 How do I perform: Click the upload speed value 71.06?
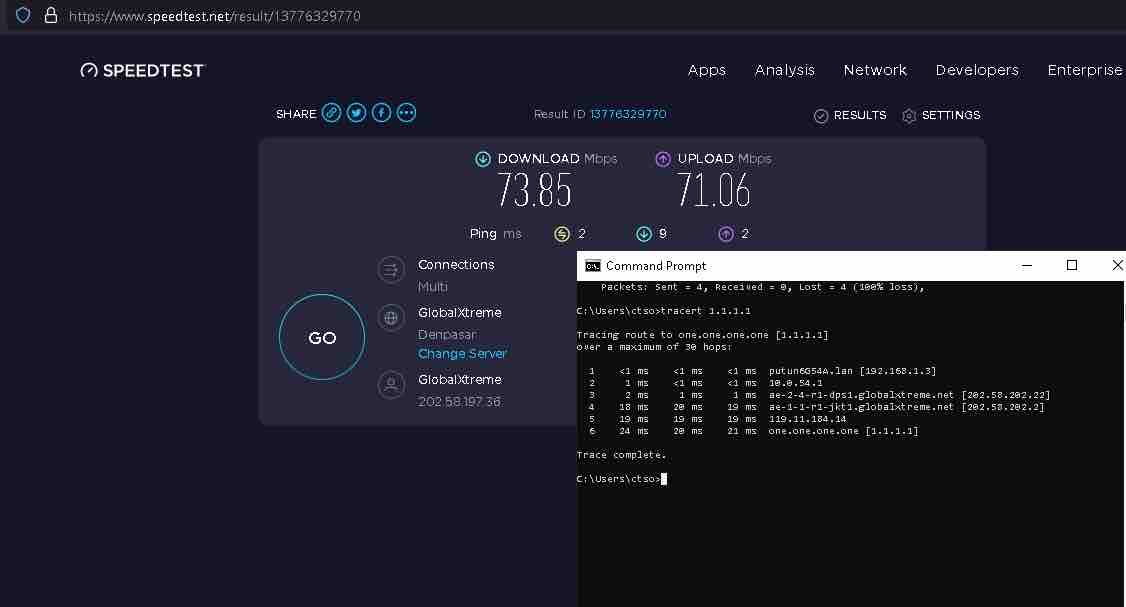coord(713,190)
